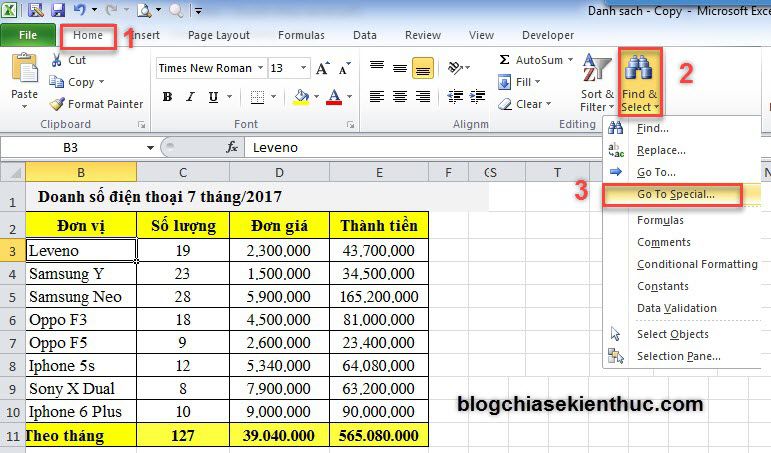The width and height of the screenshot is (771, 453).
Task: Click the Fill down icon
Action: pyautogui.click(x=504, y=82)
